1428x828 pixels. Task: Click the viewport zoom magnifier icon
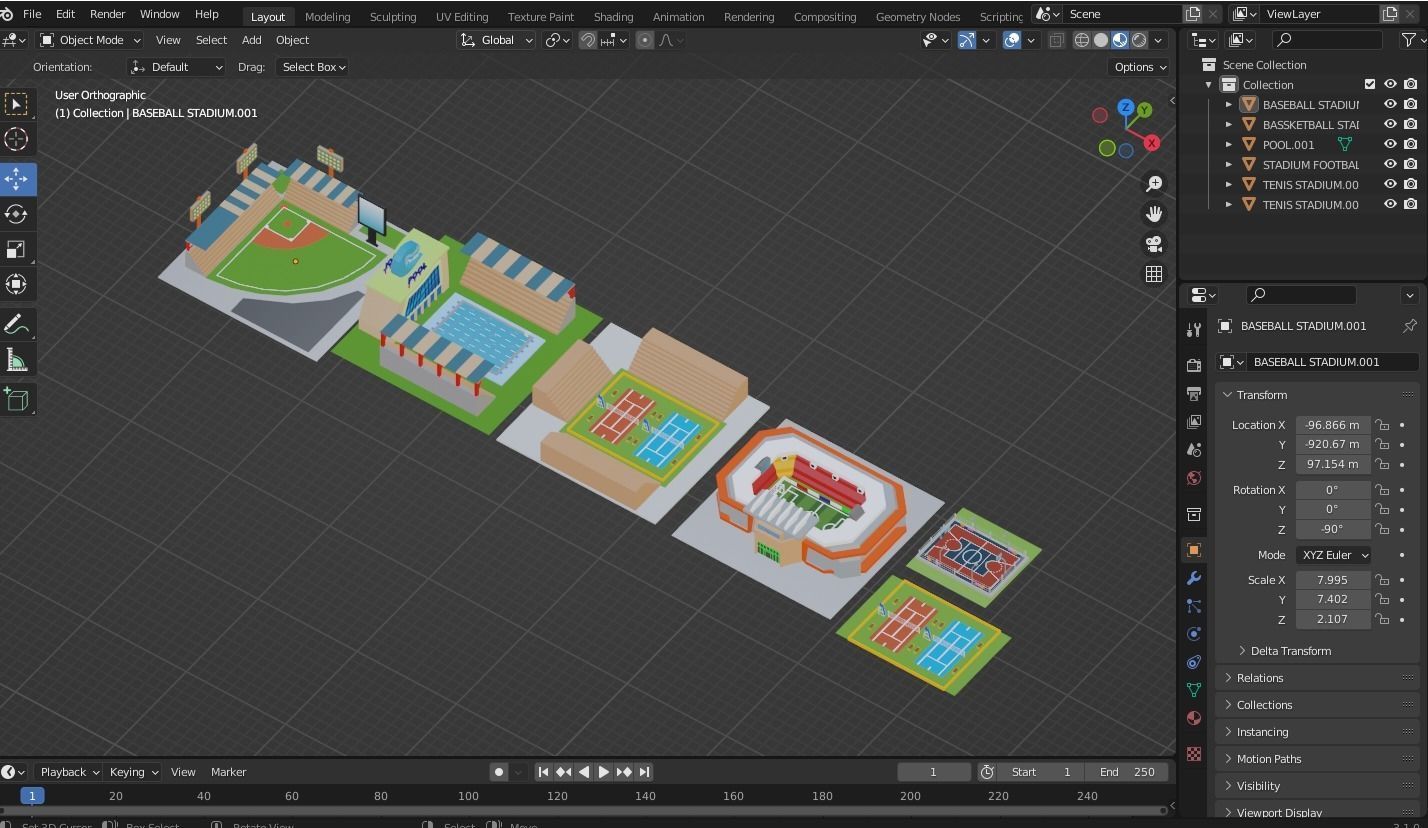click(x=1154, y=184)
